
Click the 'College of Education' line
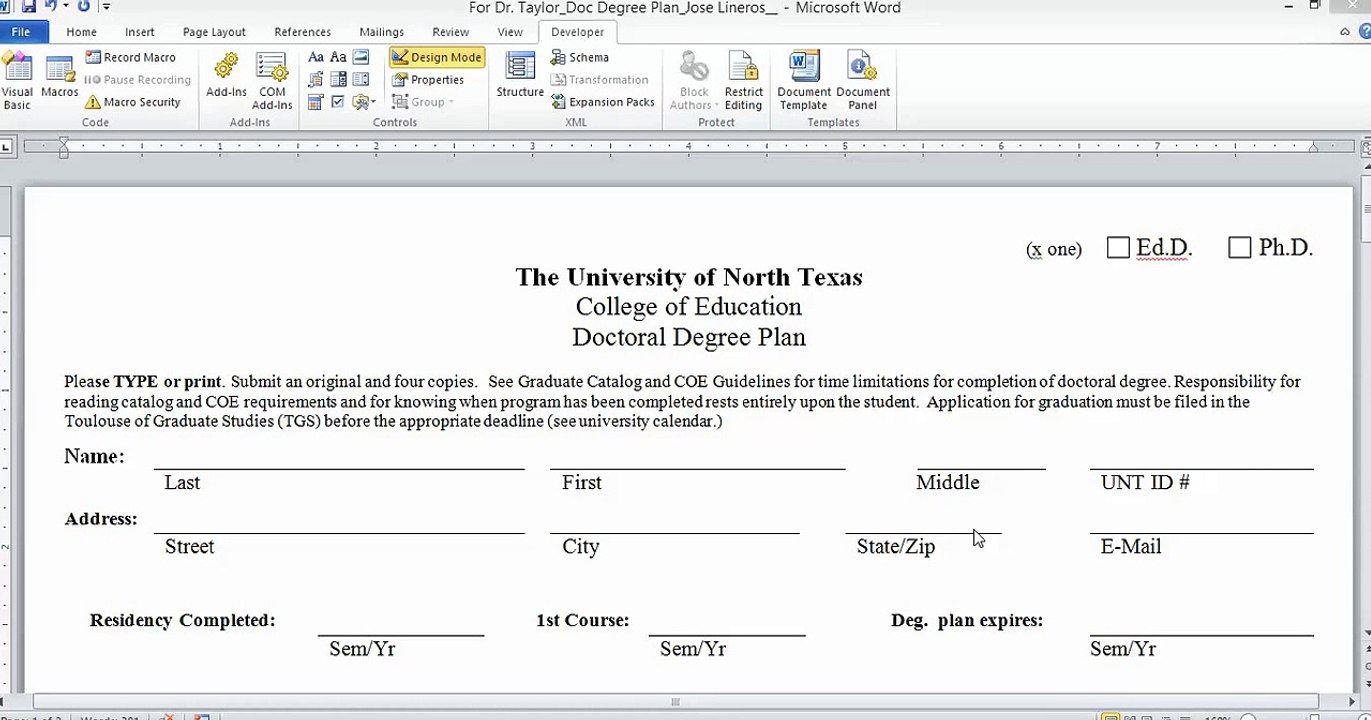(689, 307)
